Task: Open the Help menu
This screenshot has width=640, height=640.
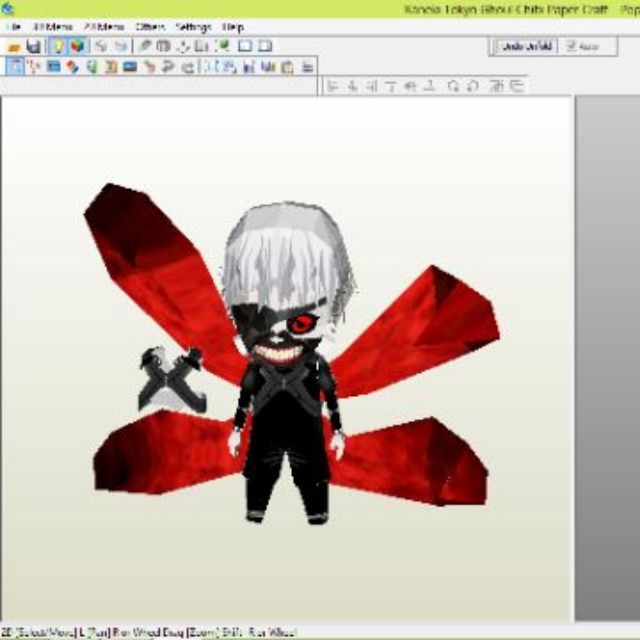Action: [233, 27]
